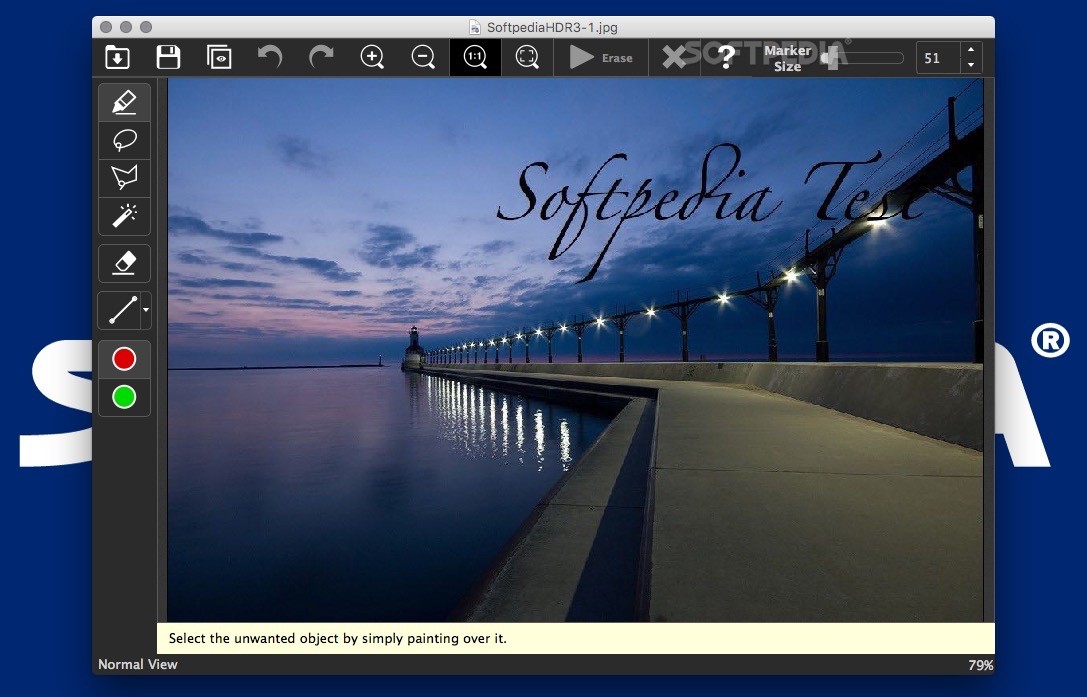Screen dimensions: 1087x697
Task: Click the Erase button to remove selection
Action: (x=600, y=57)
